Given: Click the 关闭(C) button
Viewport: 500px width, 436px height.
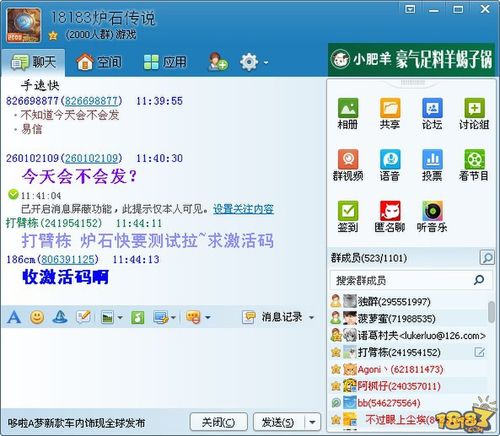Looking at the screenshot, I should (218, 422).
